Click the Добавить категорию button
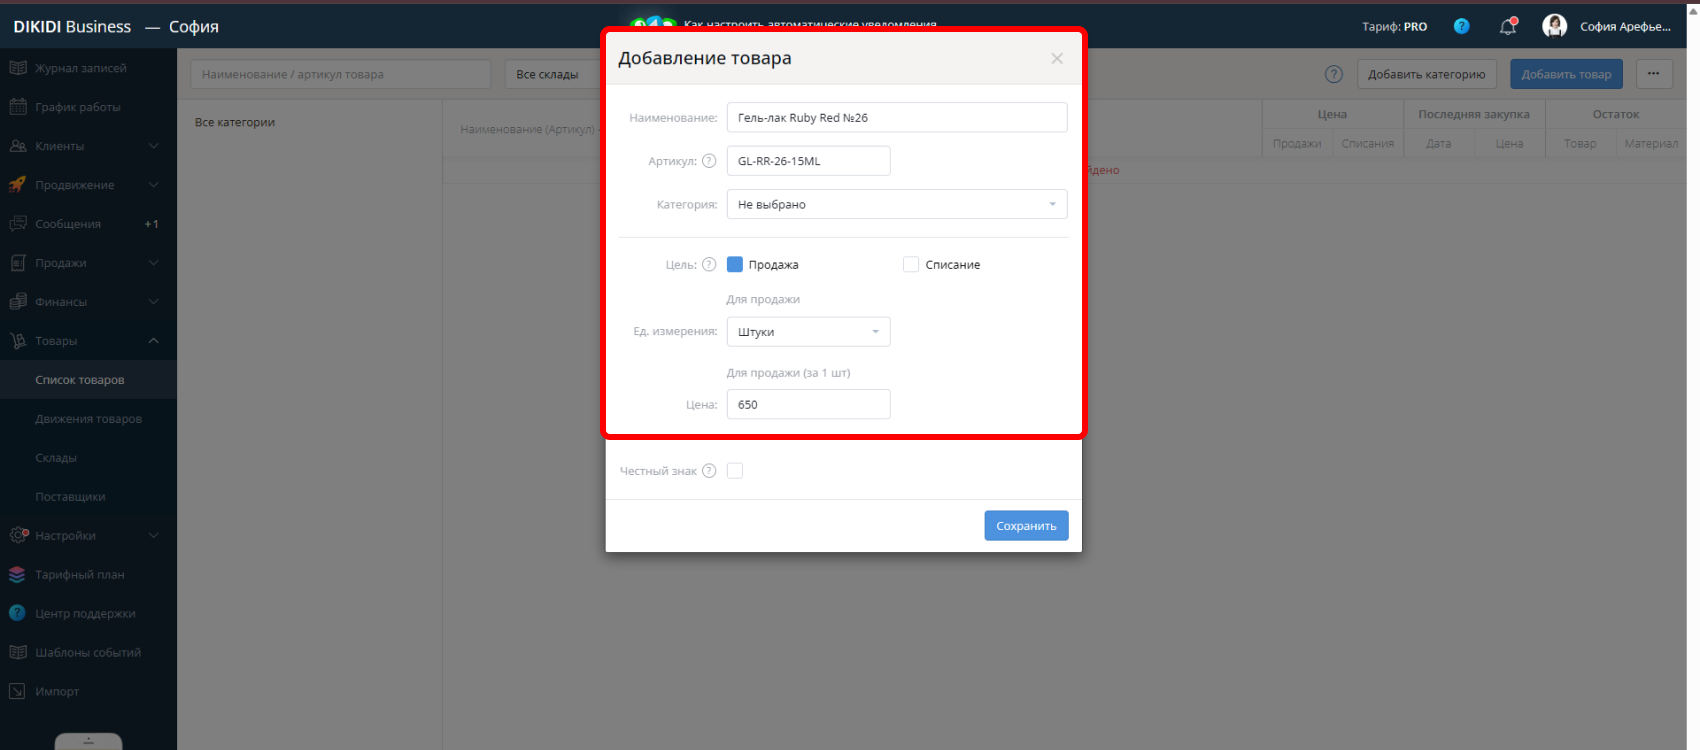Viewport: 1700px width, 750px height. 1426,74
